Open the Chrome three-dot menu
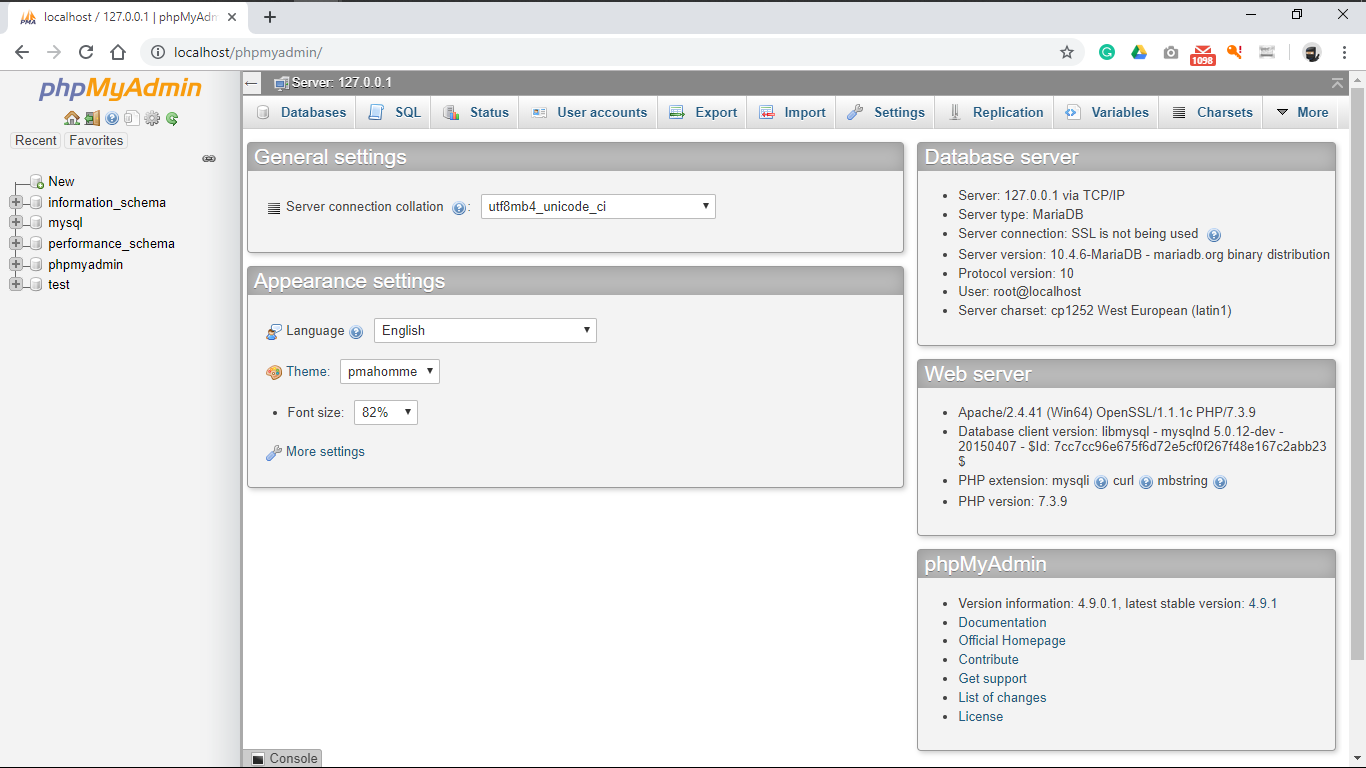 1344,52
